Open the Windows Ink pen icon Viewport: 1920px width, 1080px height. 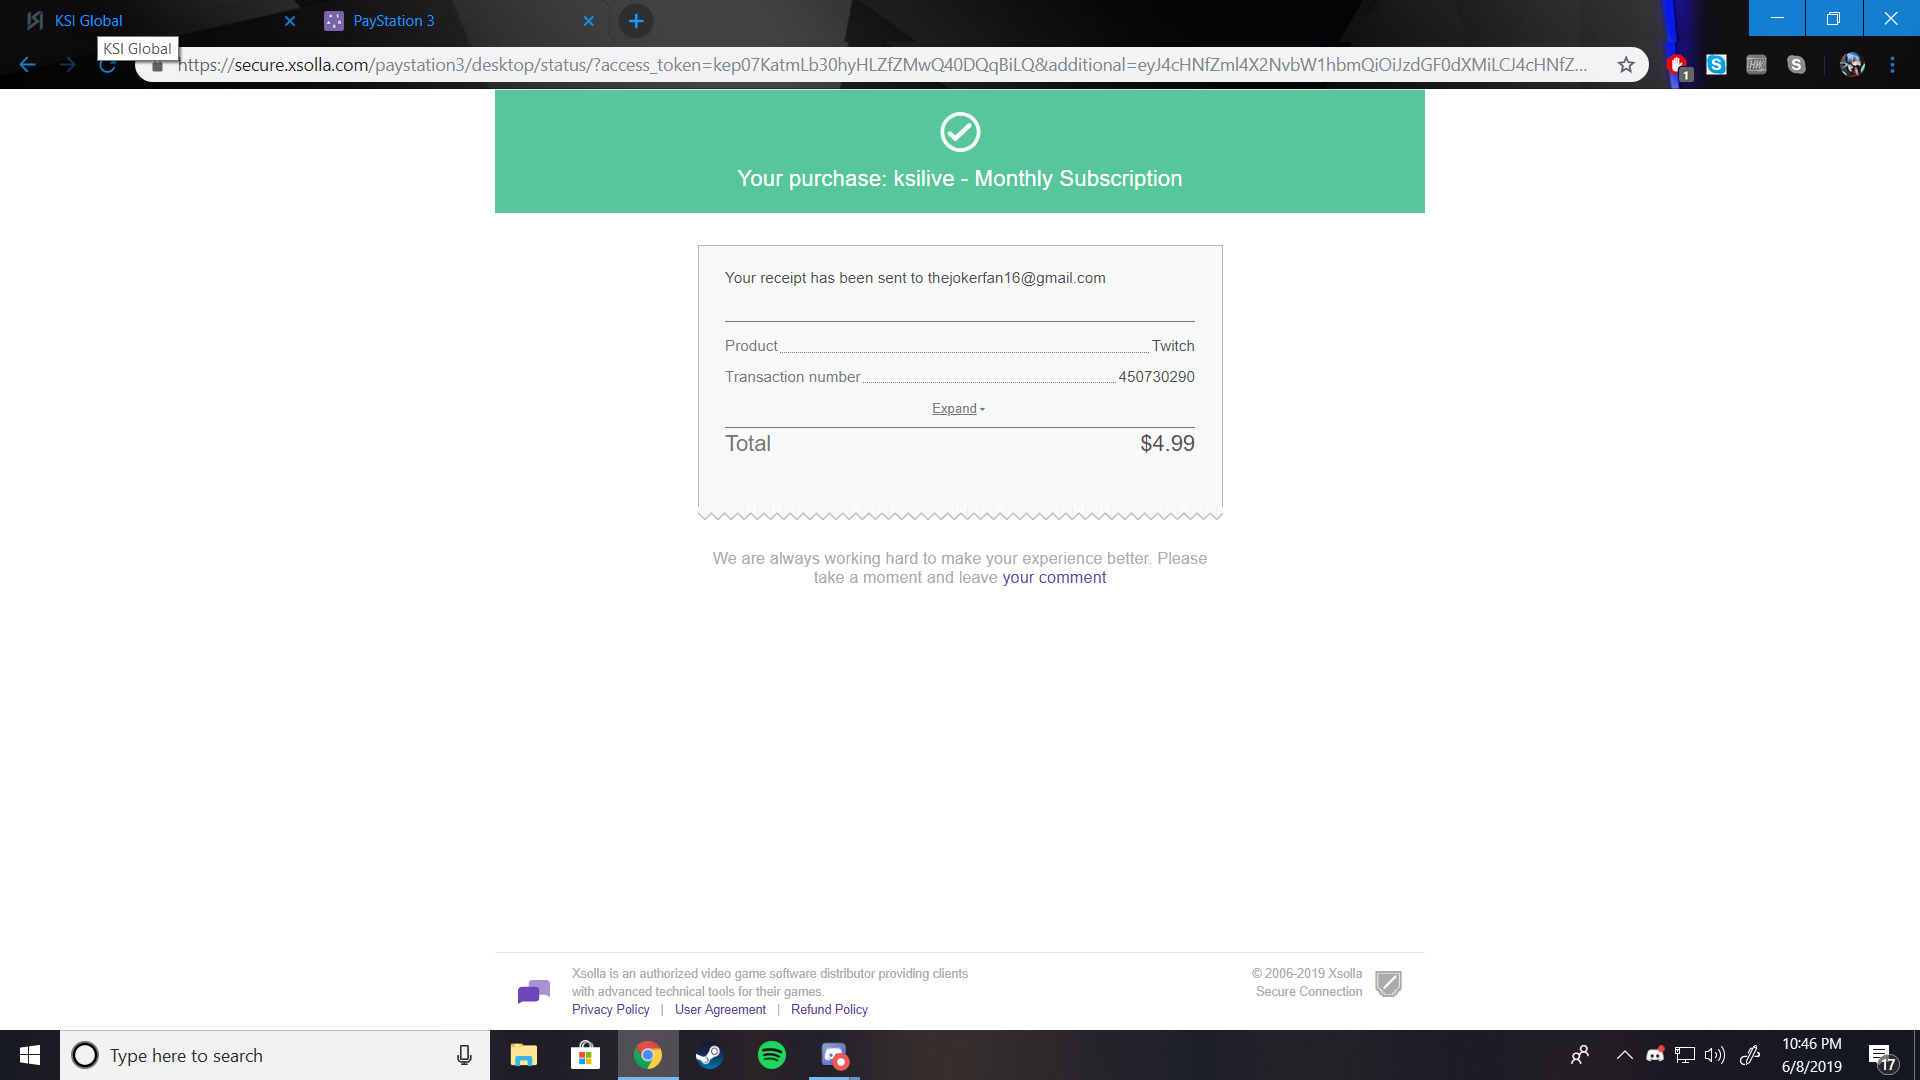pos(1750,1055)
